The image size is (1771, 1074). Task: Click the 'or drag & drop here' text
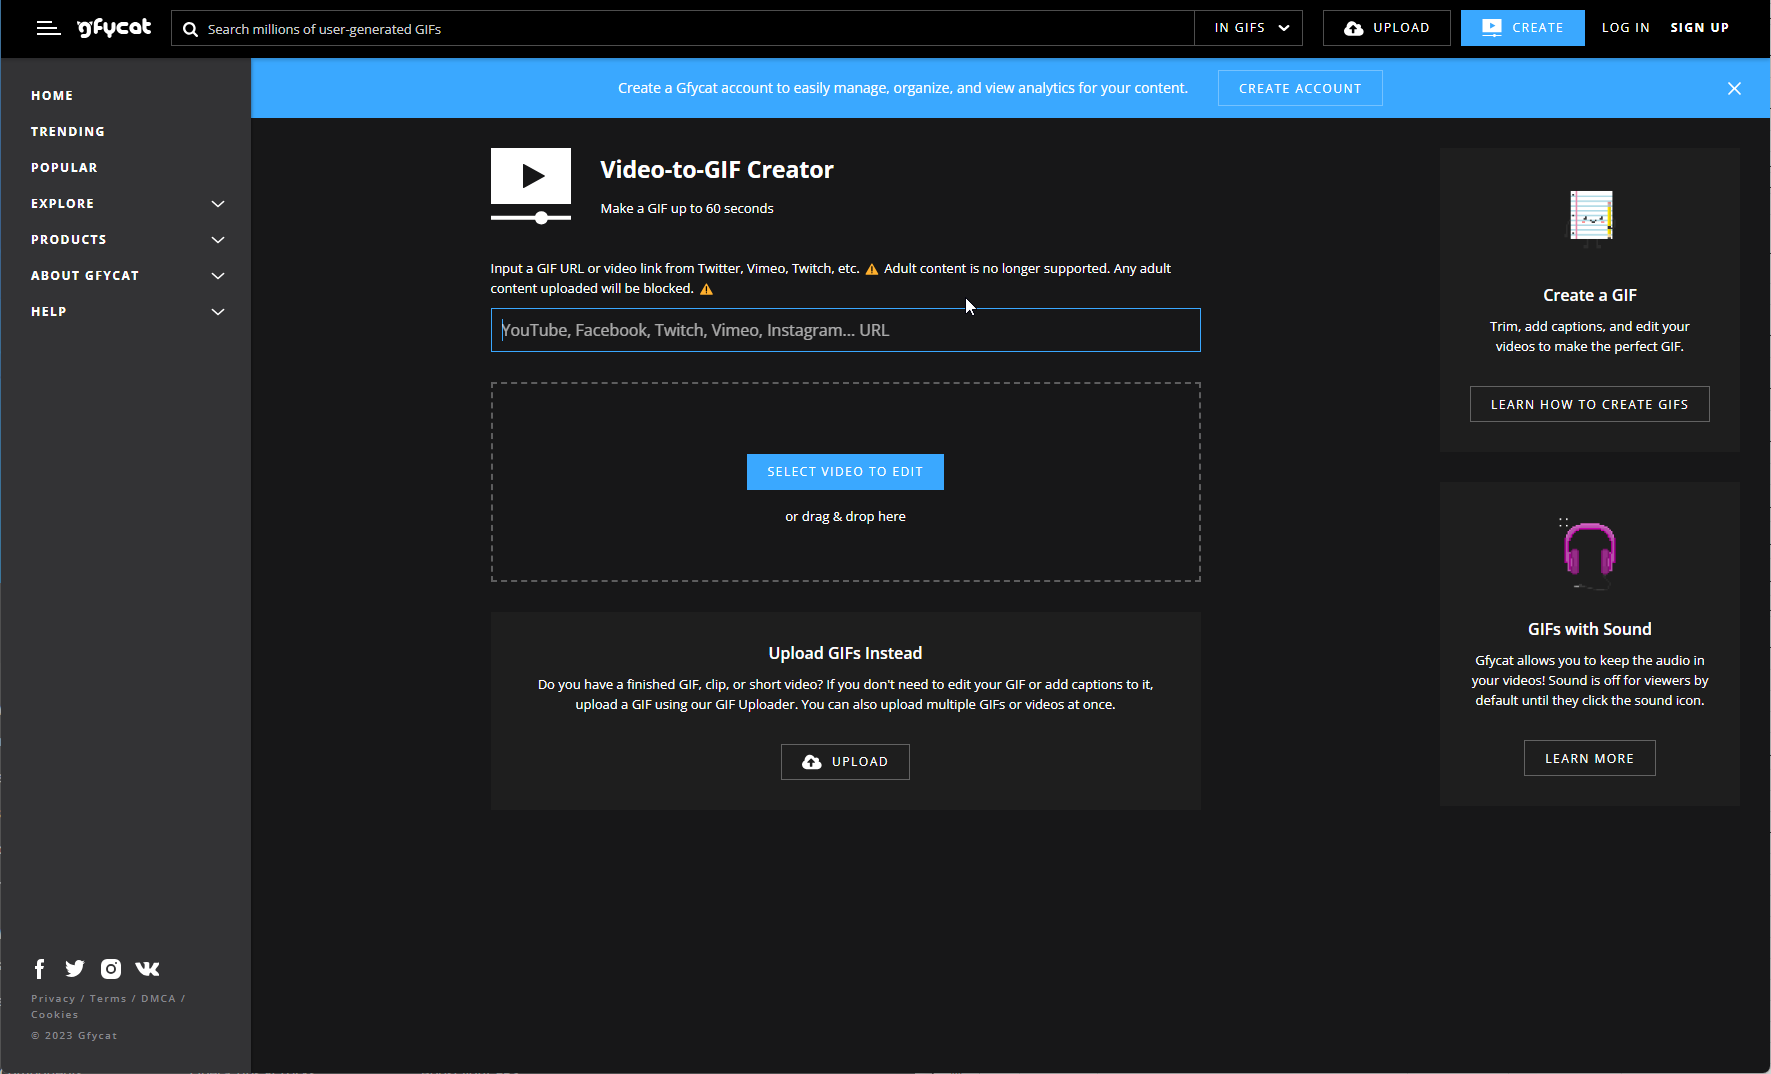point(845,517)
